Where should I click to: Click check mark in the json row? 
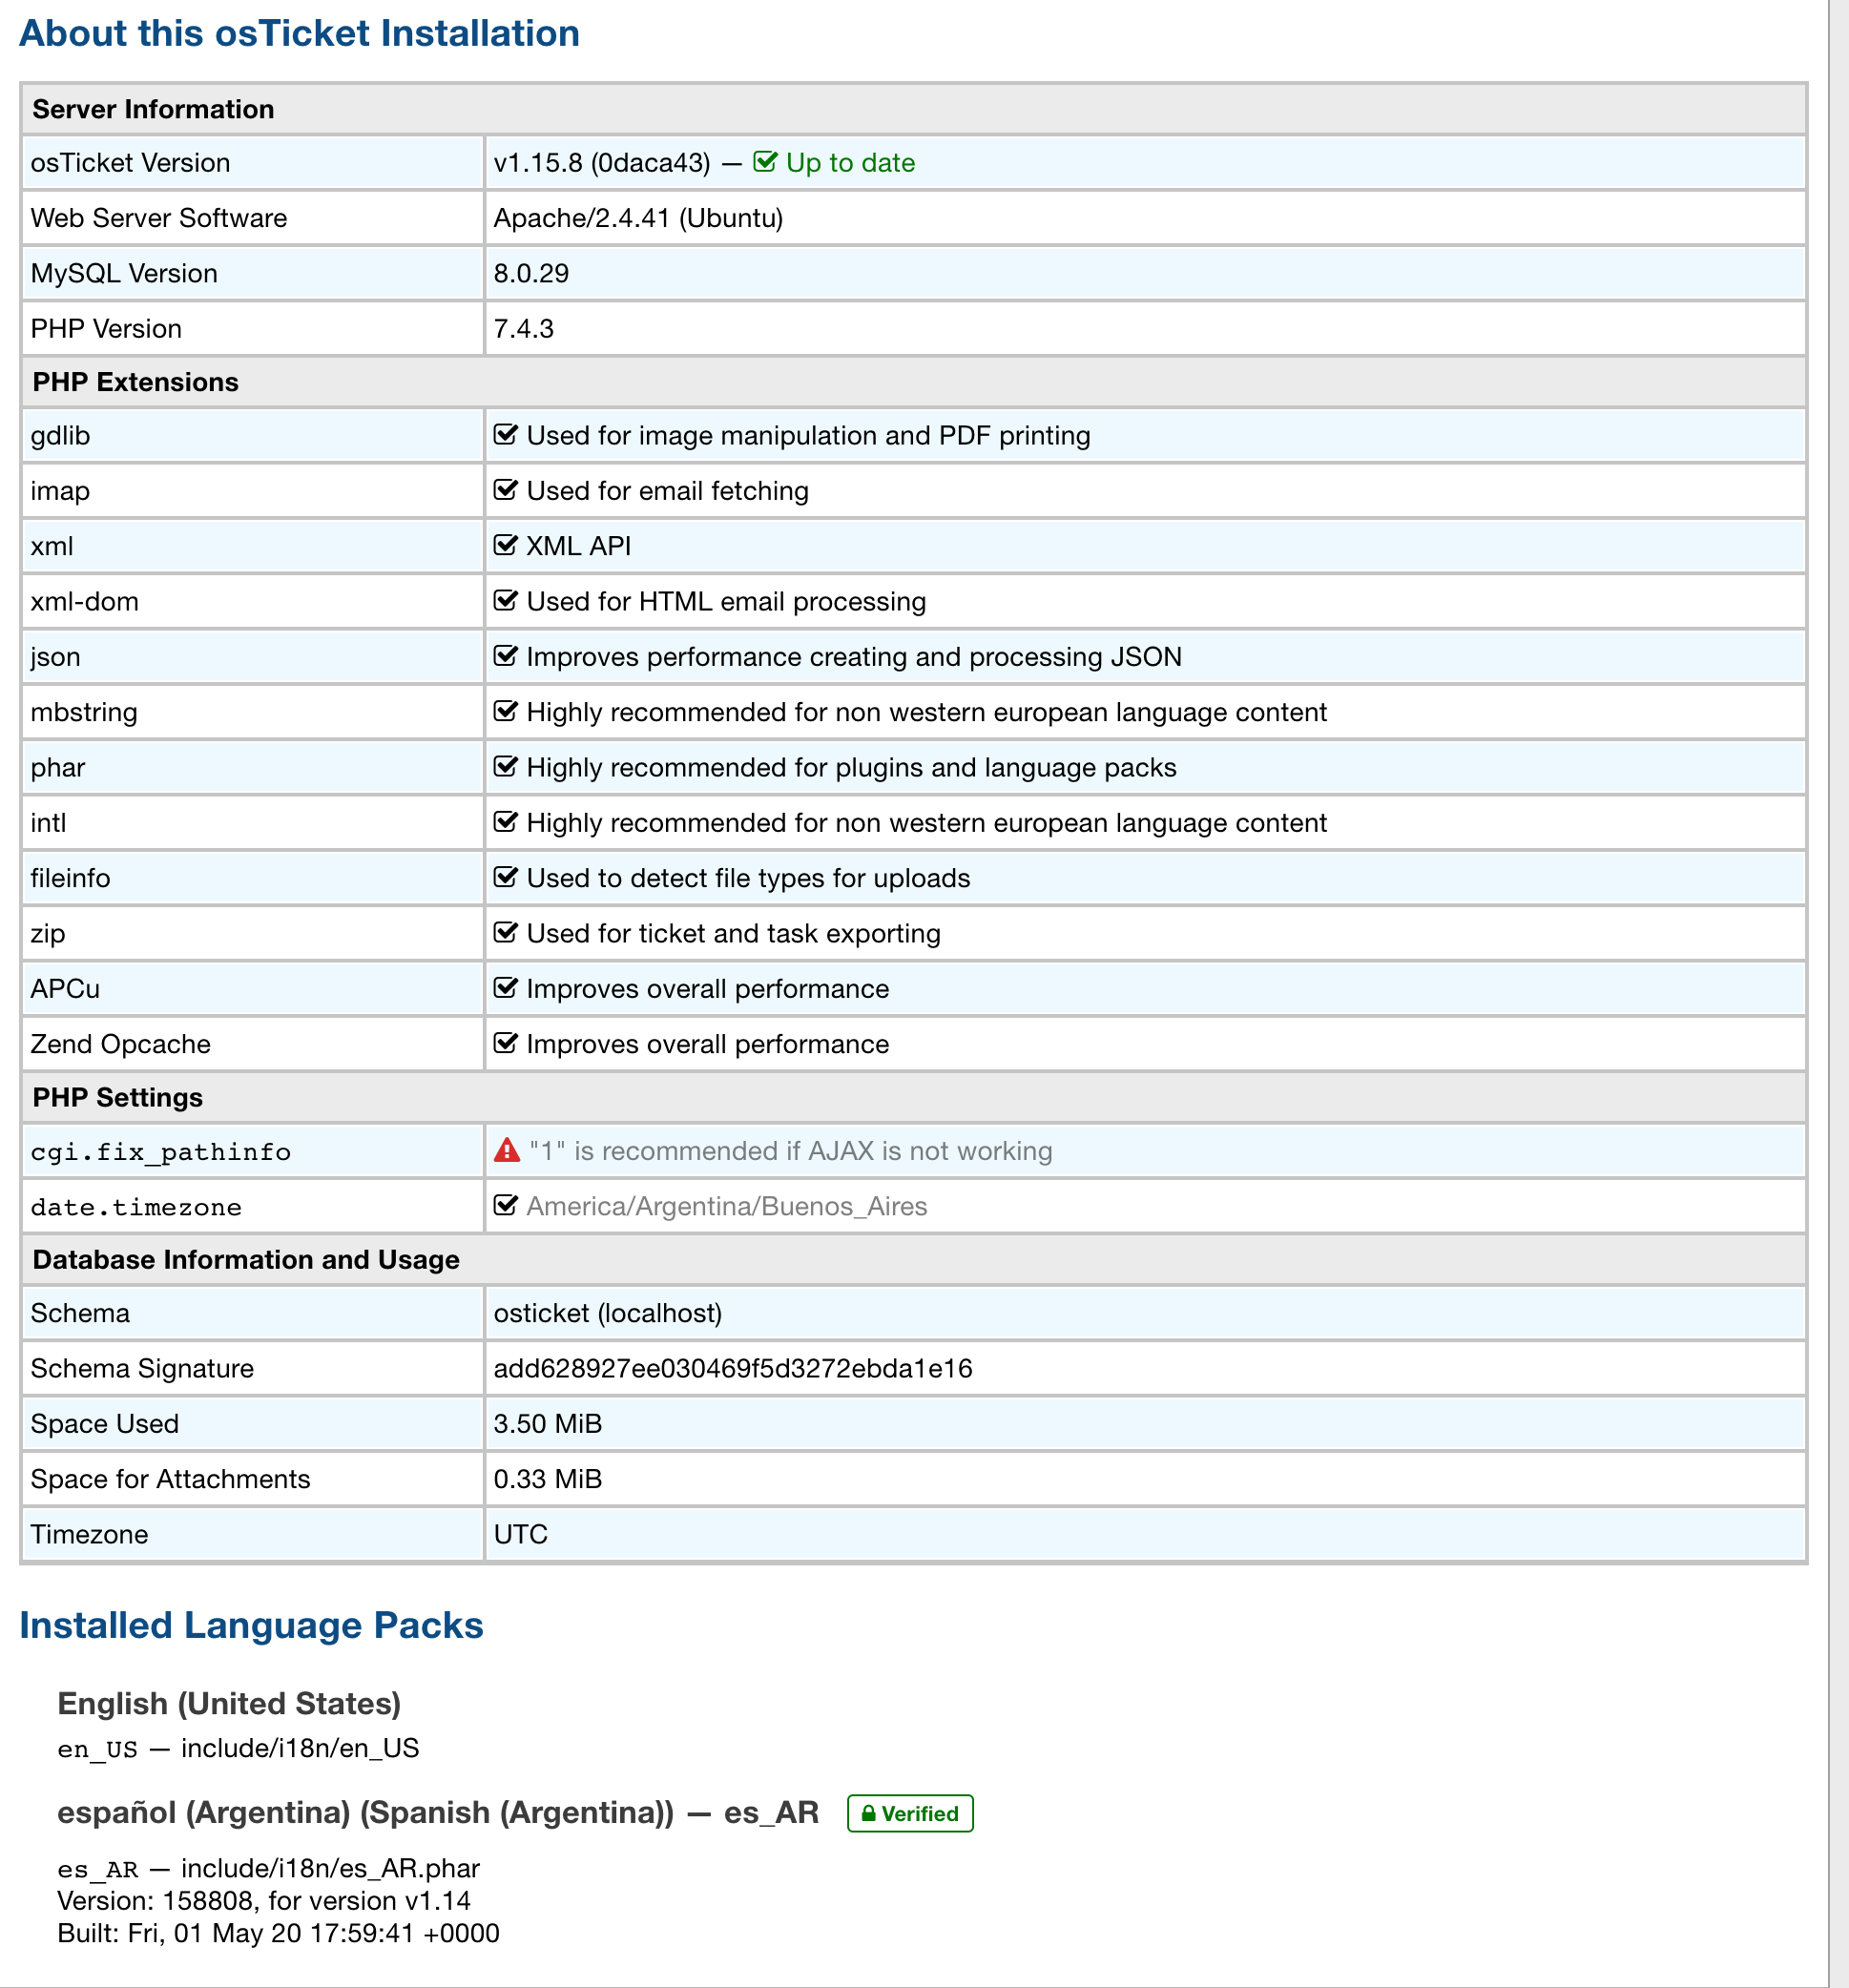tap(506, 656)
